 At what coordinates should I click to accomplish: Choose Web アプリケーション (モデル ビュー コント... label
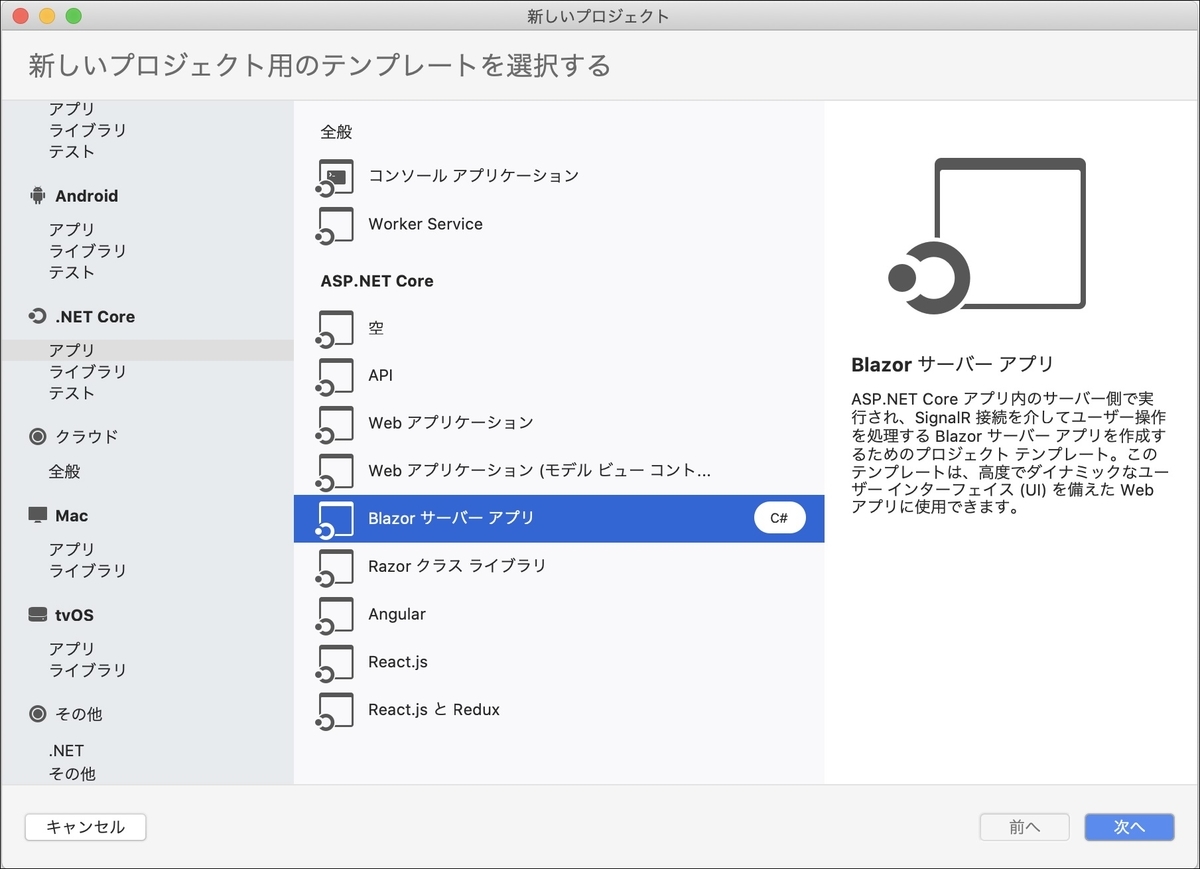coord(539,470)
